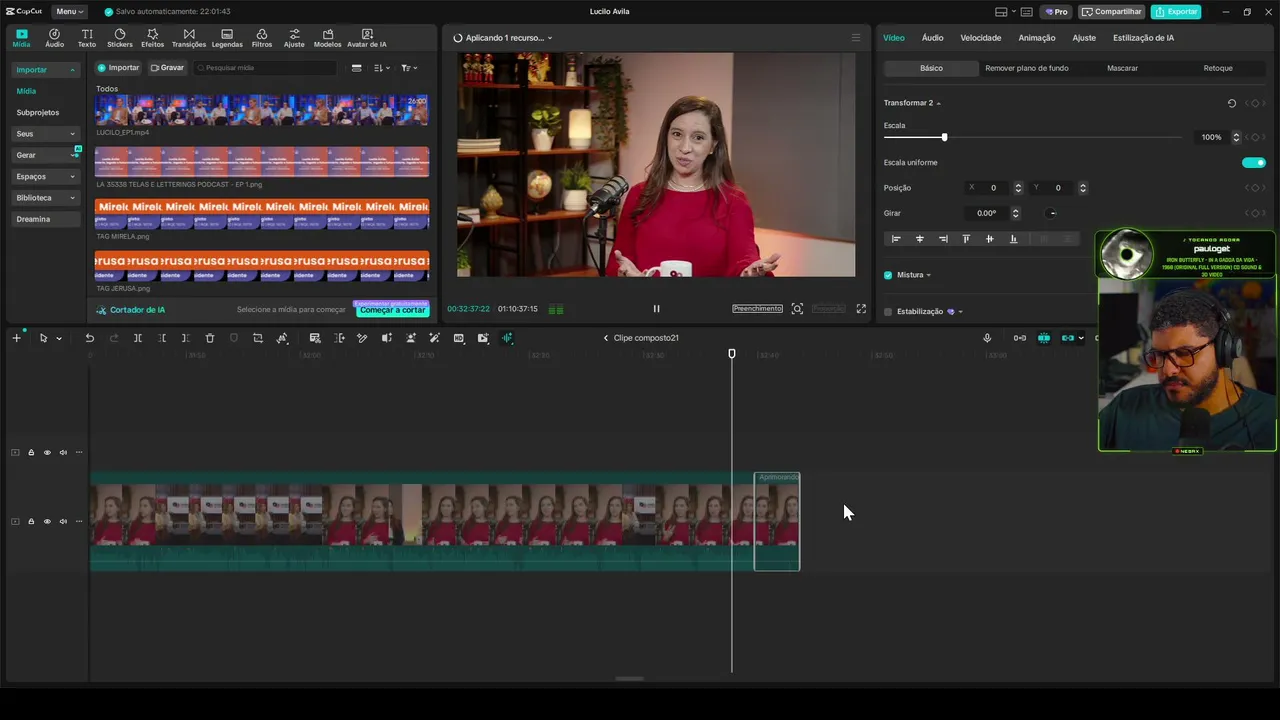Open the Ajuste tab in top toolbar
1280x720 pixels.
point(294,38)
